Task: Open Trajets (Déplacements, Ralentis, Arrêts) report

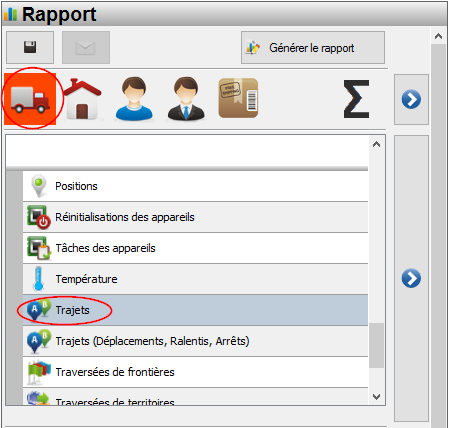Action: pos(195,341)
